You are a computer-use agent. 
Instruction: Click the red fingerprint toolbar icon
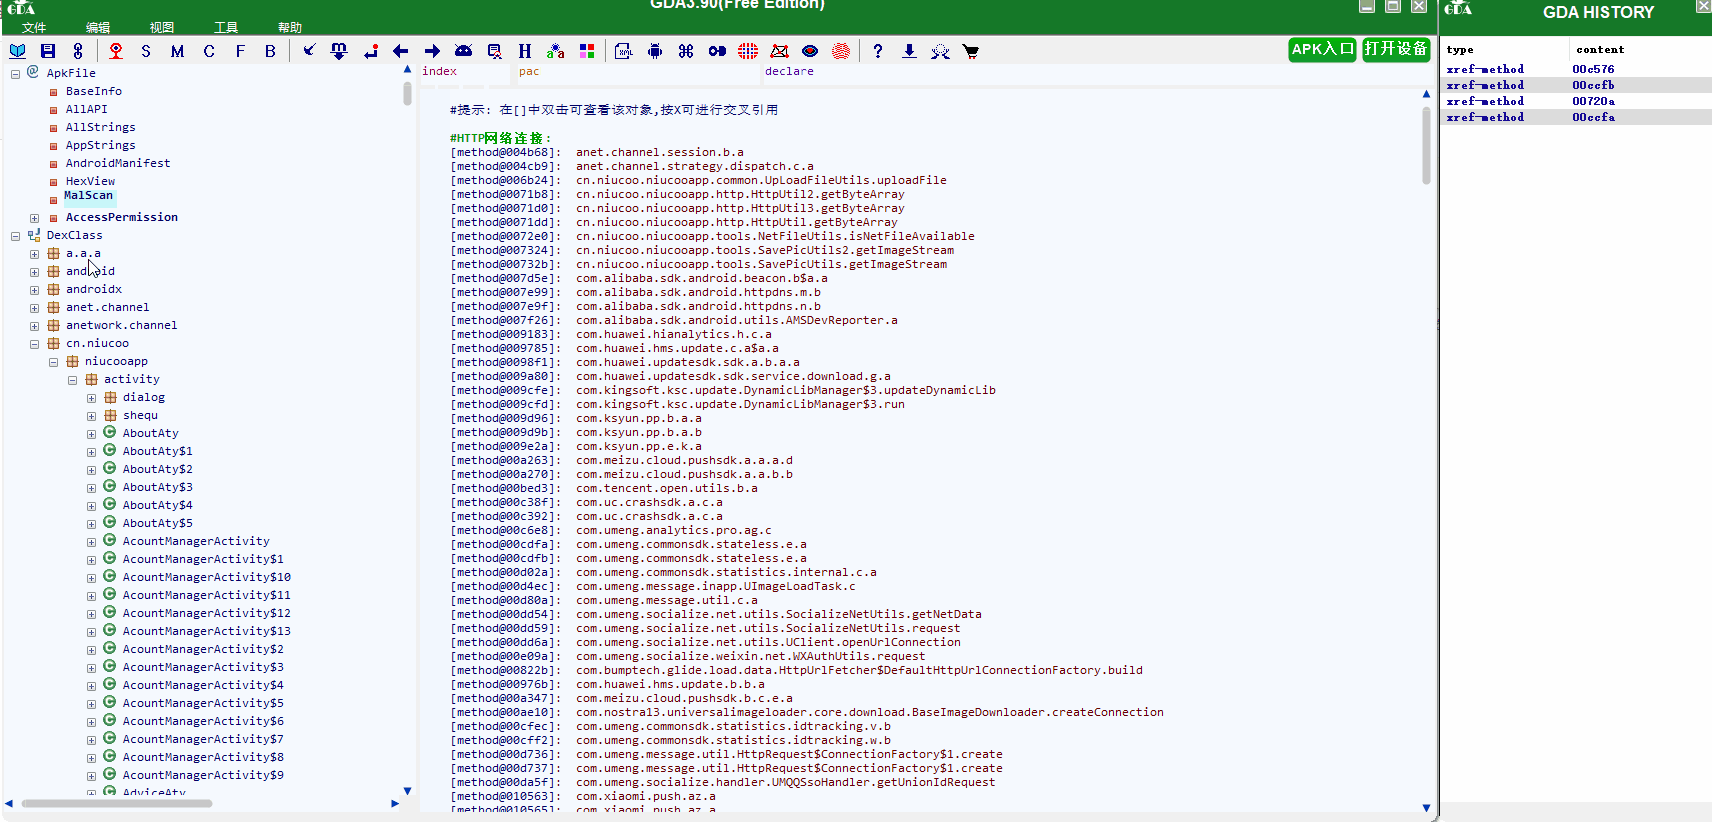pos(841,51)
